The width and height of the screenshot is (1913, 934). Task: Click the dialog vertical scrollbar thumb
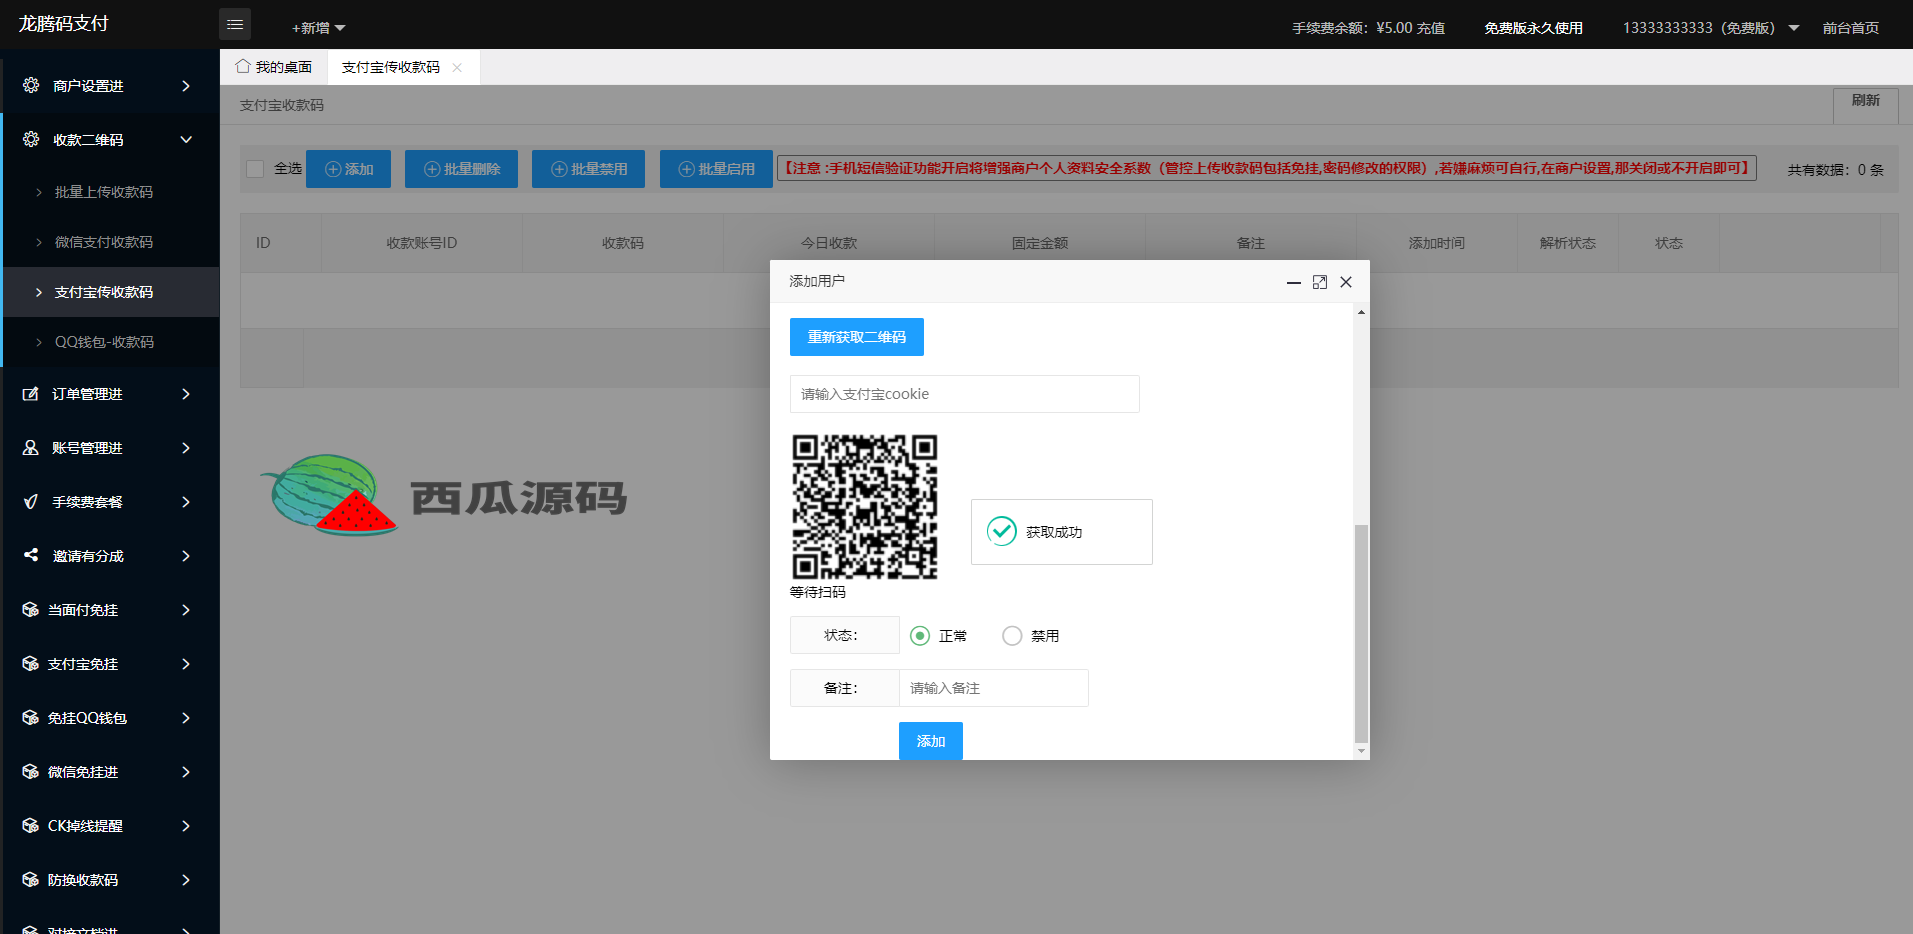(x=1361, y=633)
